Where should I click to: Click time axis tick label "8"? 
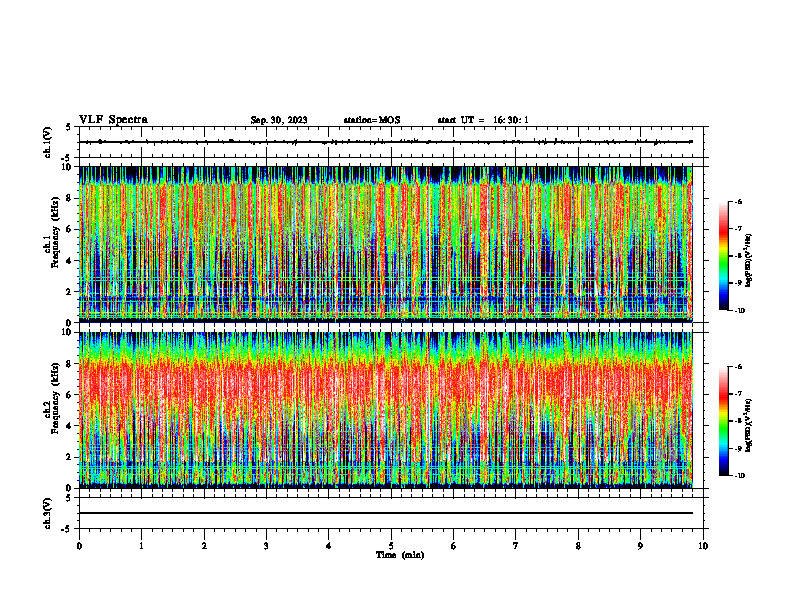(x=578, y=546)
